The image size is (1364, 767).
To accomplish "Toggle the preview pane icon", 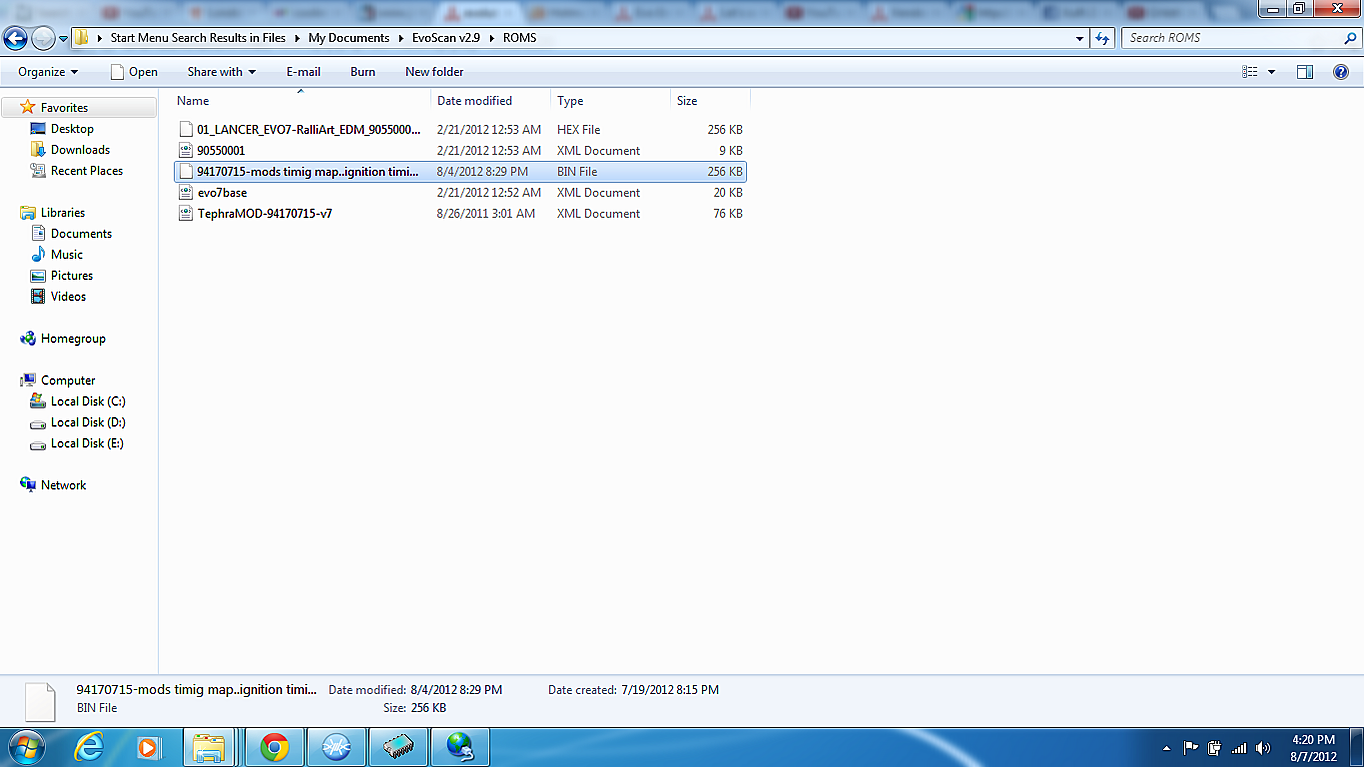I will [1304, 72].
